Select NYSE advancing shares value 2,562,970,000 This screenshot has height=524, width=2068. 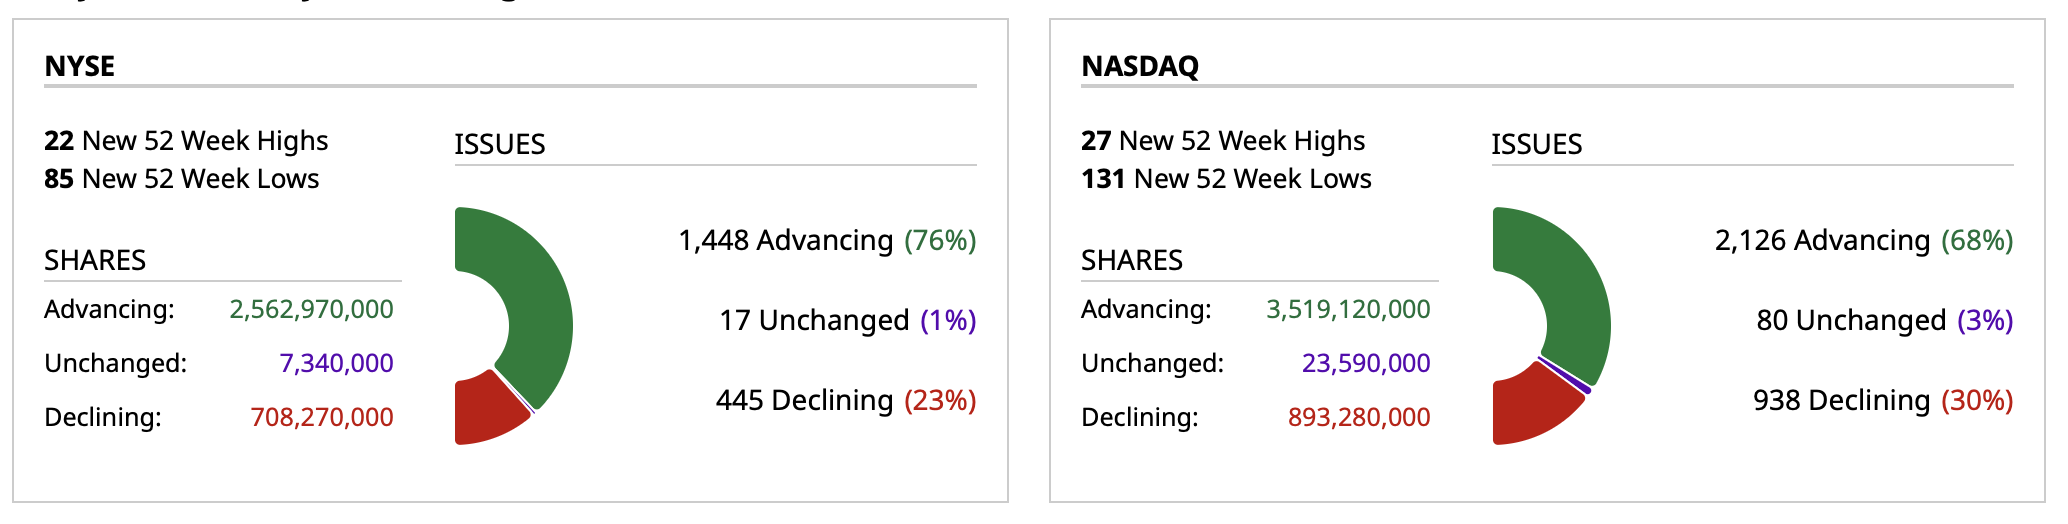(x=311, y=309)
